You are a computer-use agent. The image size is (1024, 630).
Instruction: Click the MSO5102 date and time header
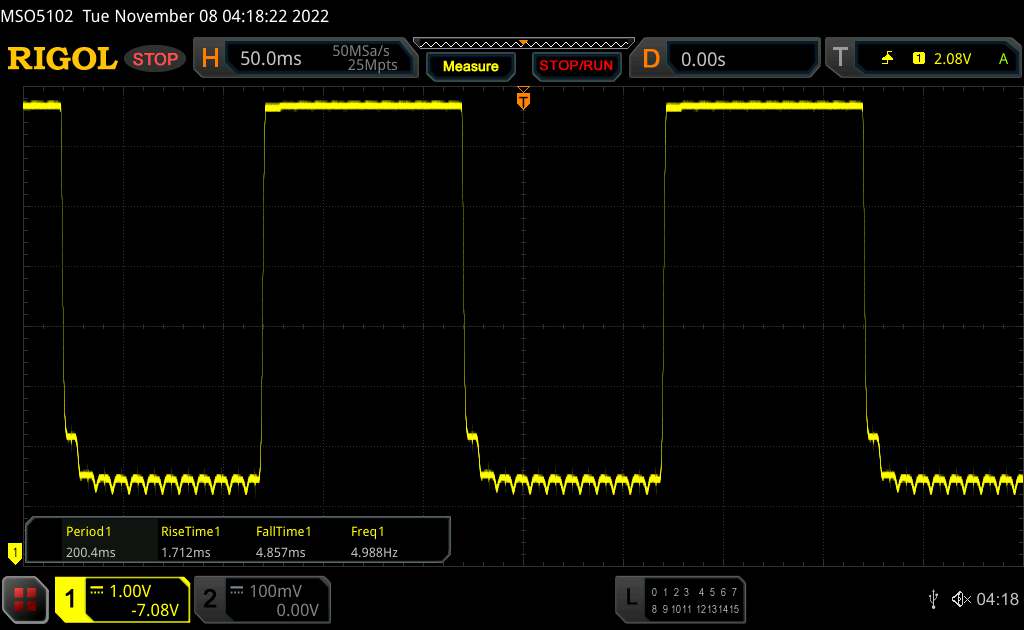tap(165, 16)
